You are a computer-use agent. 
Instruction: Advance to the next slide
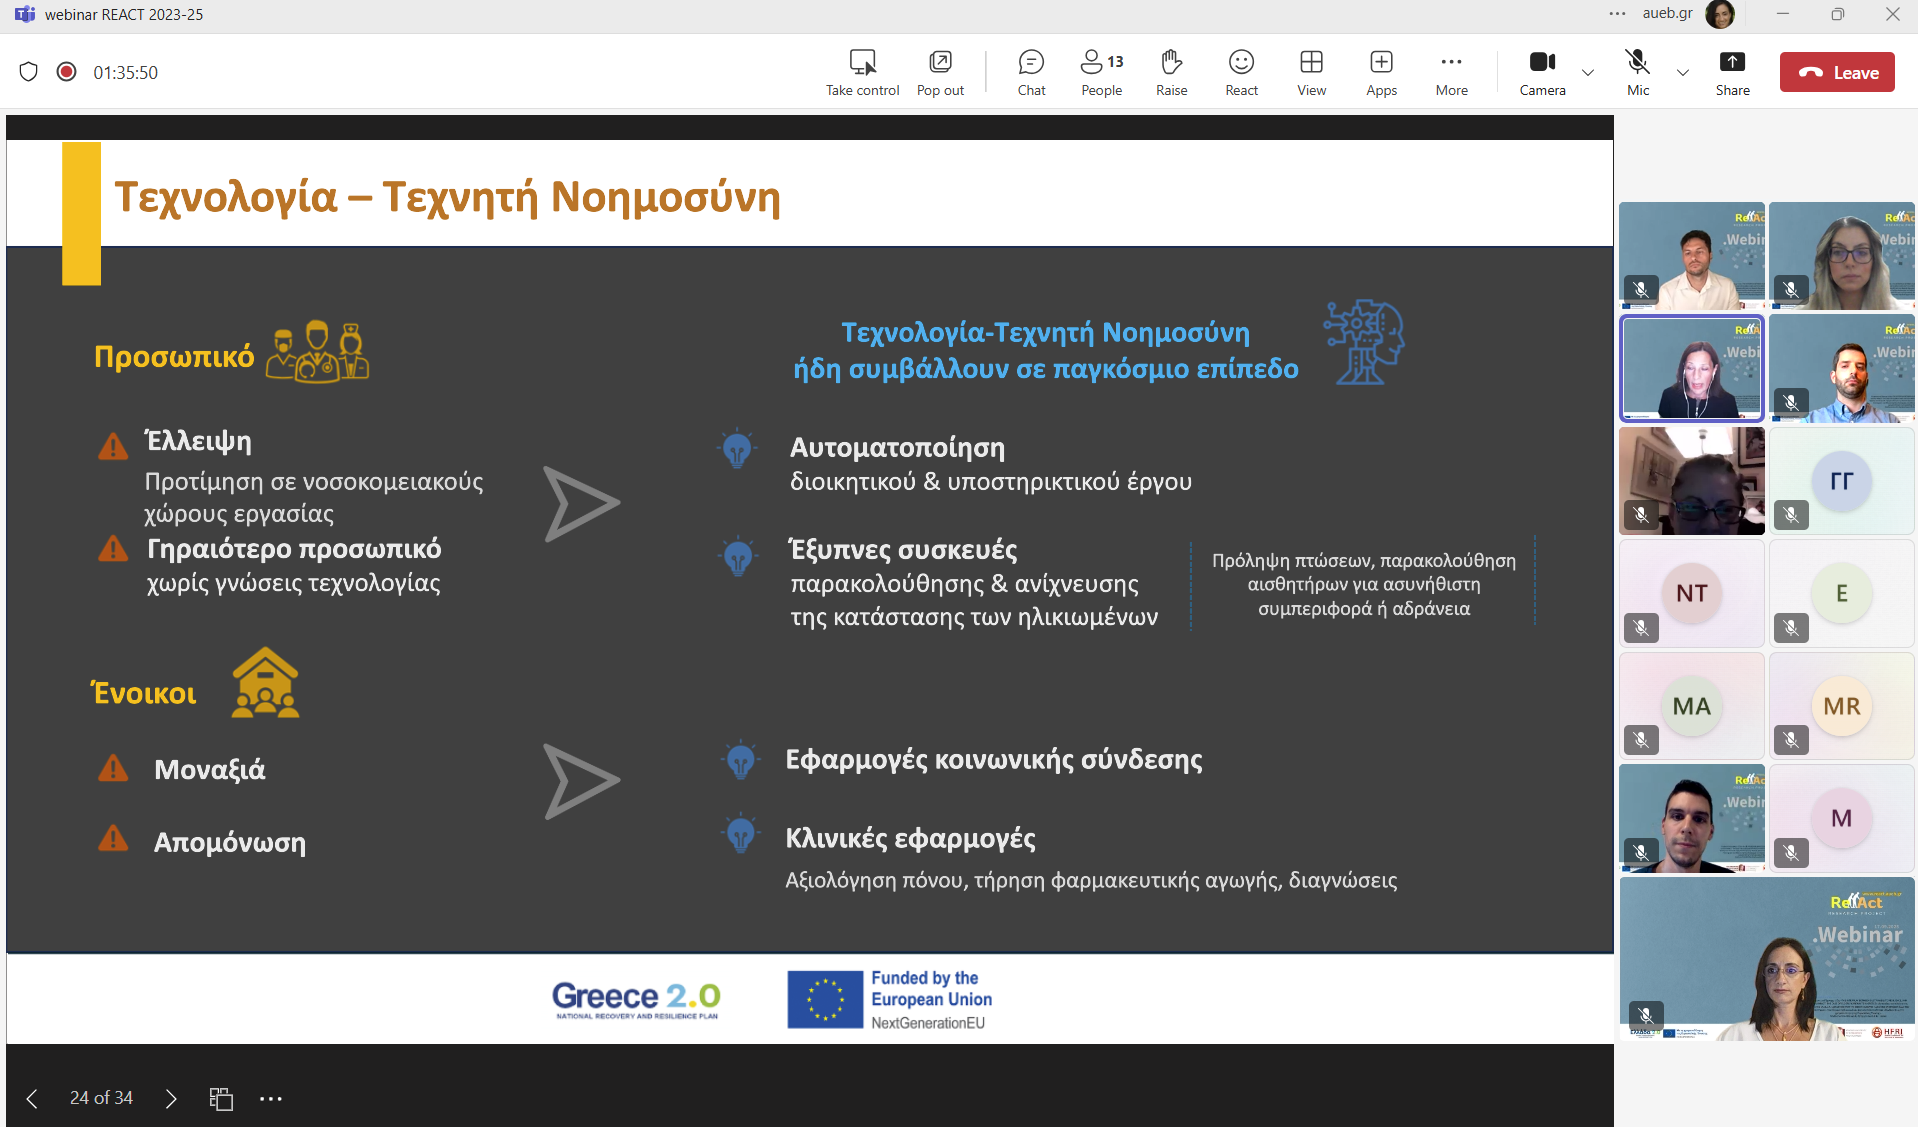click(x=171, y=1099)
